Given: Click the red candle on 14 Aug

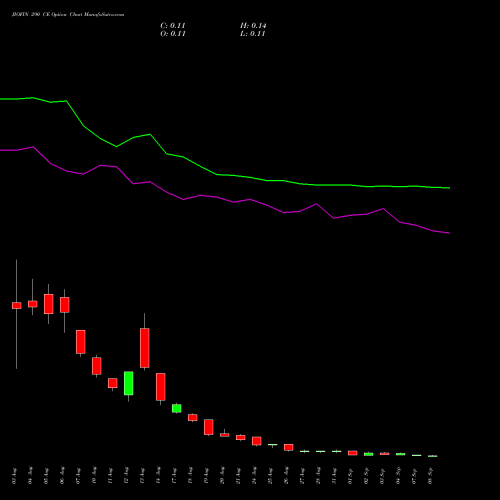Looking at the screenshot, I should [x=161, y=387].
